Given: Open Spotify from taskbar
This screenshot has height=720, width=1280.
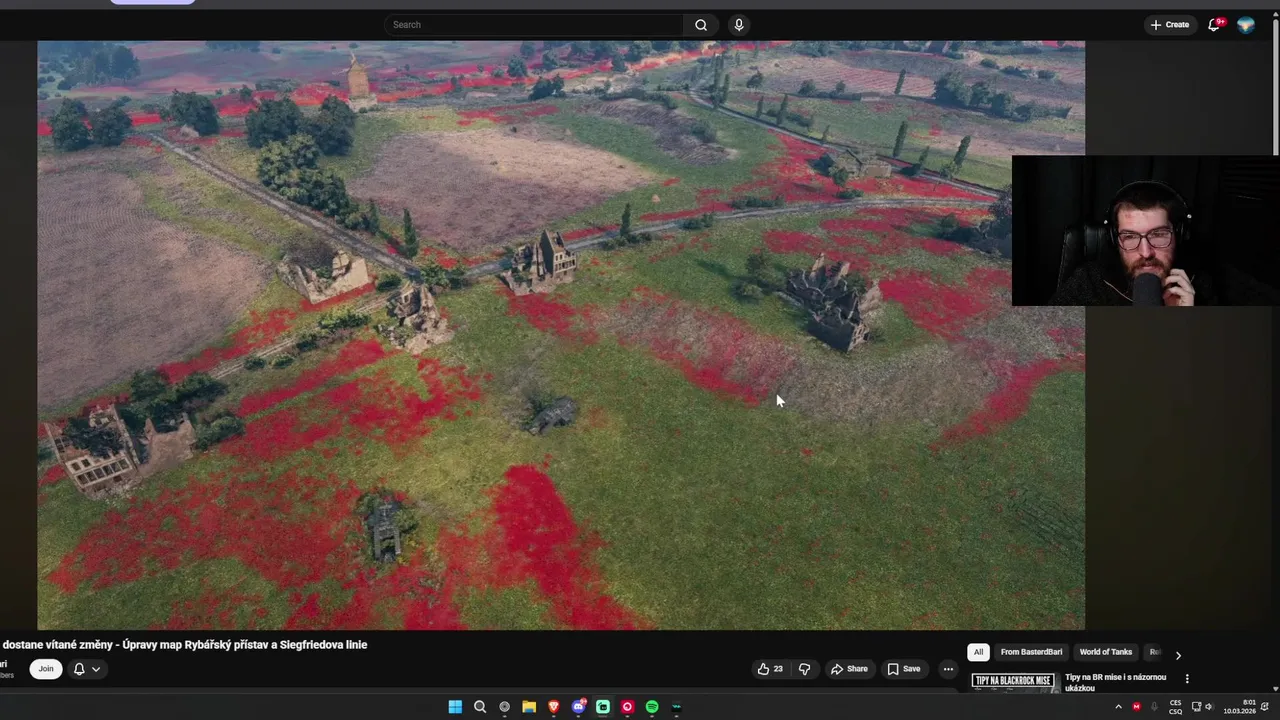Looking at the screenshot, I should [x=652, y=707].
